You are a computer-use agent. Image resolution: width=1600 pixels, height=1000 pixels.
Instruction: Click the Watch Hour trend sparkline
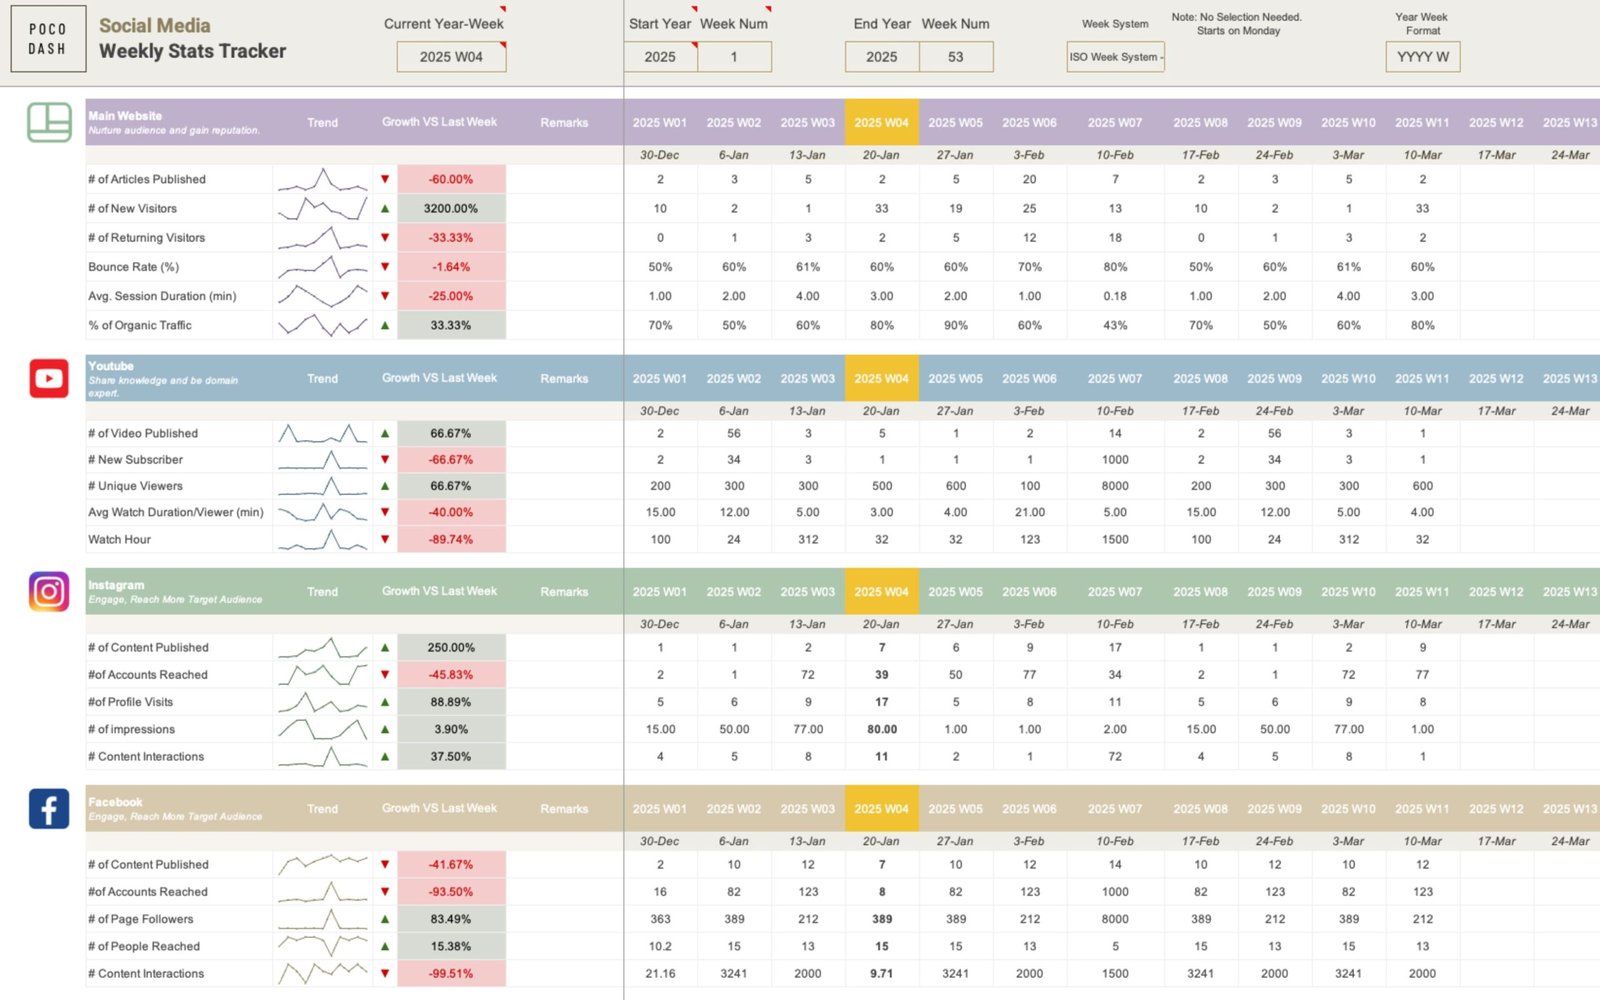tap(322, 540)
